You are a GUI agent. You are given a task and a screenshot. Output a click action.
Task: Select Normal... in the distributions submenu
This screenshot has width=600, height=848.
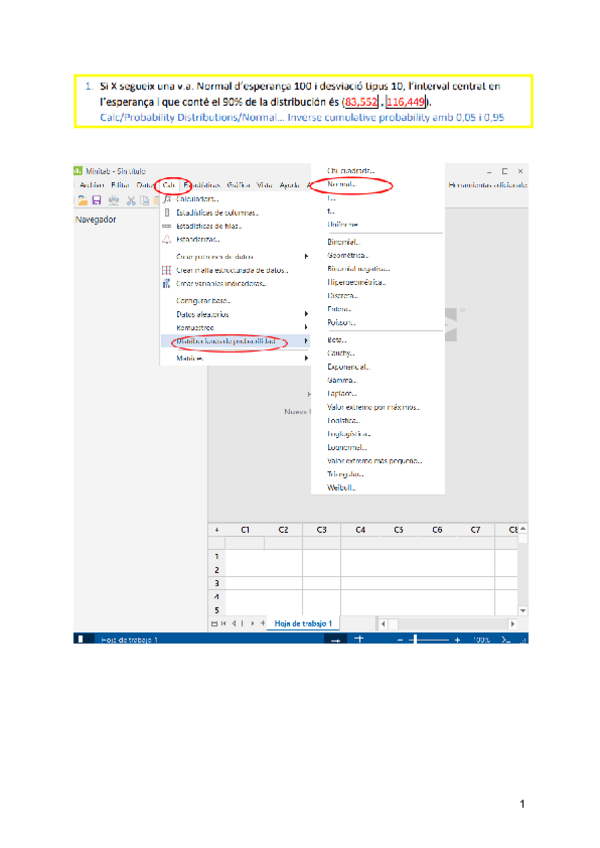[341, 184]
